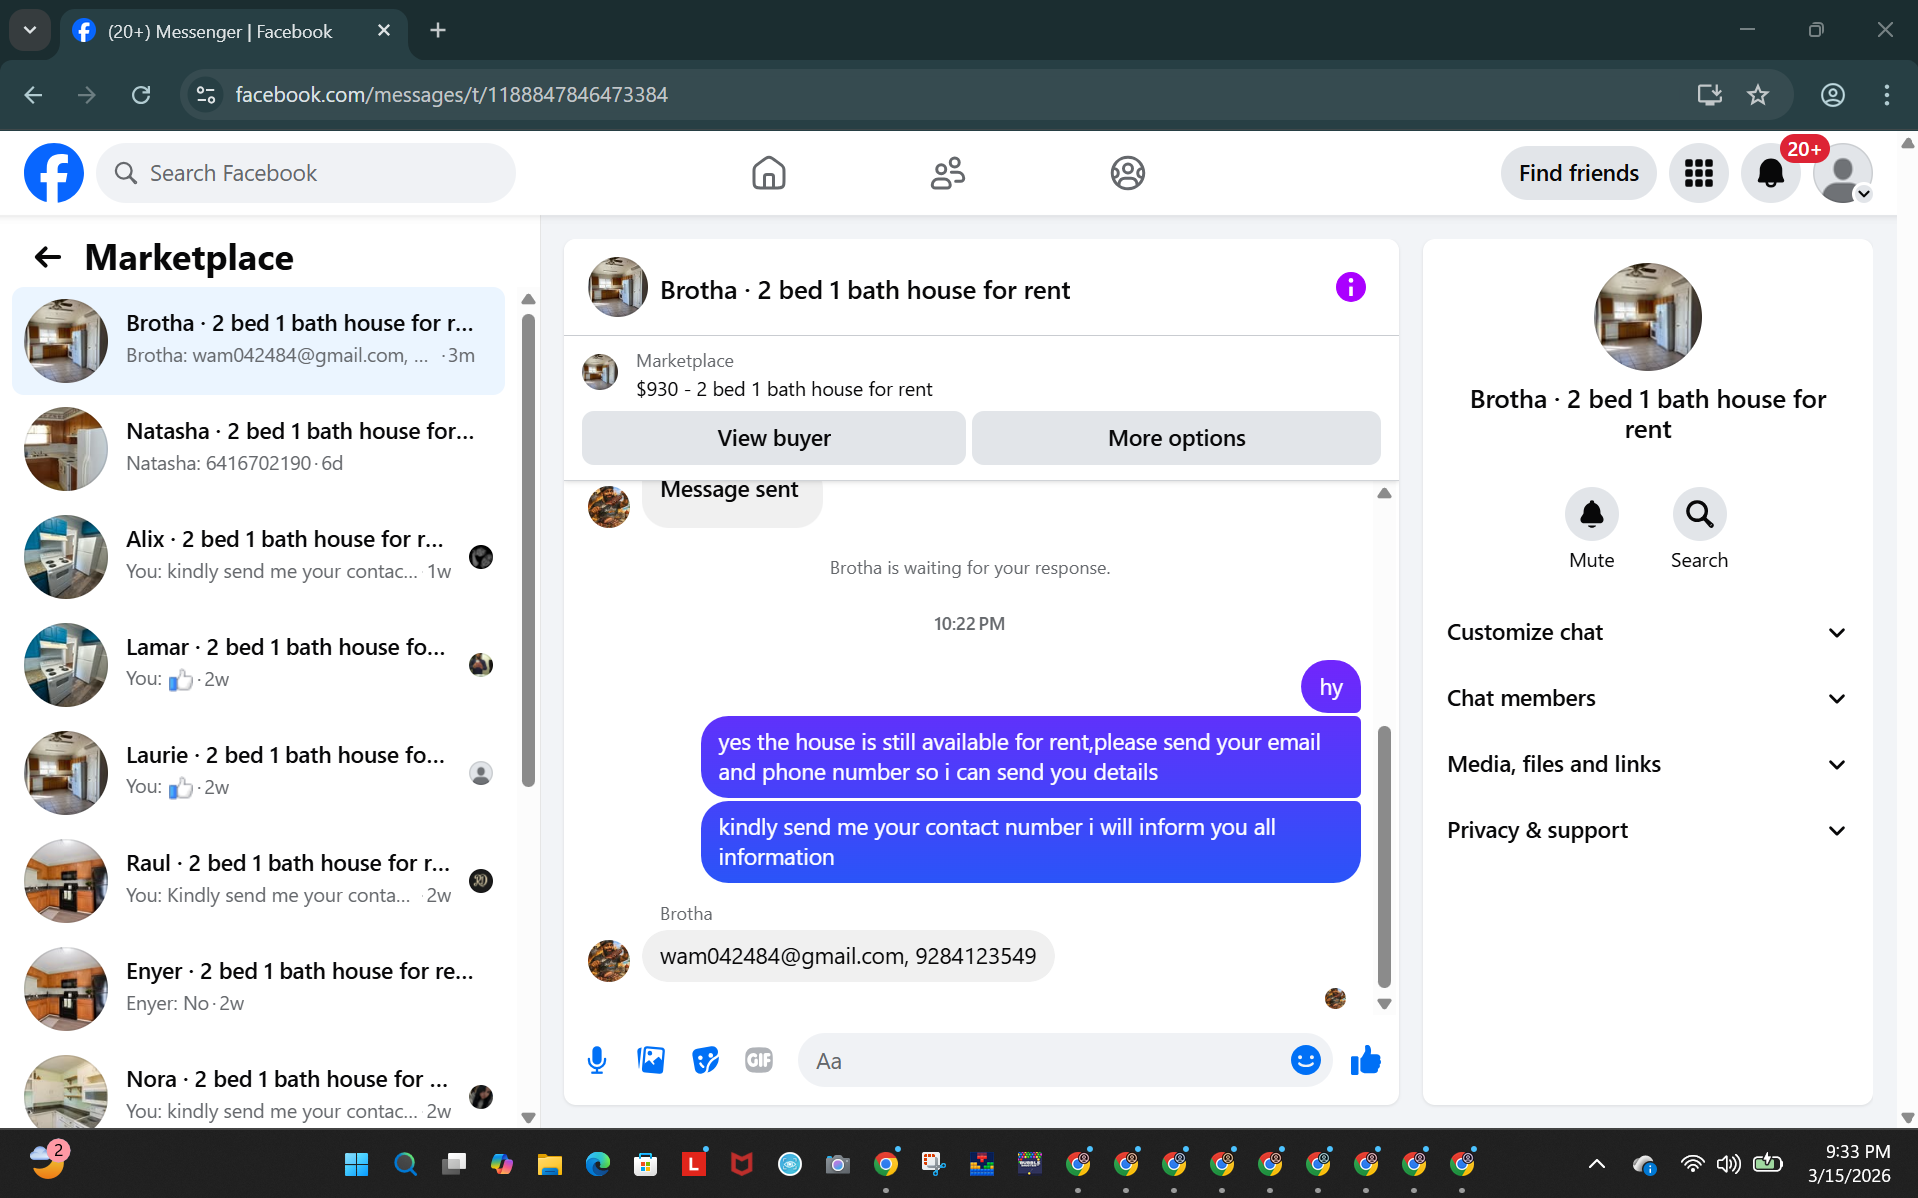Screen dimensions: 1918x1198
Task: Send a voice clip with microphone icon
Action: coord(597,1060)
